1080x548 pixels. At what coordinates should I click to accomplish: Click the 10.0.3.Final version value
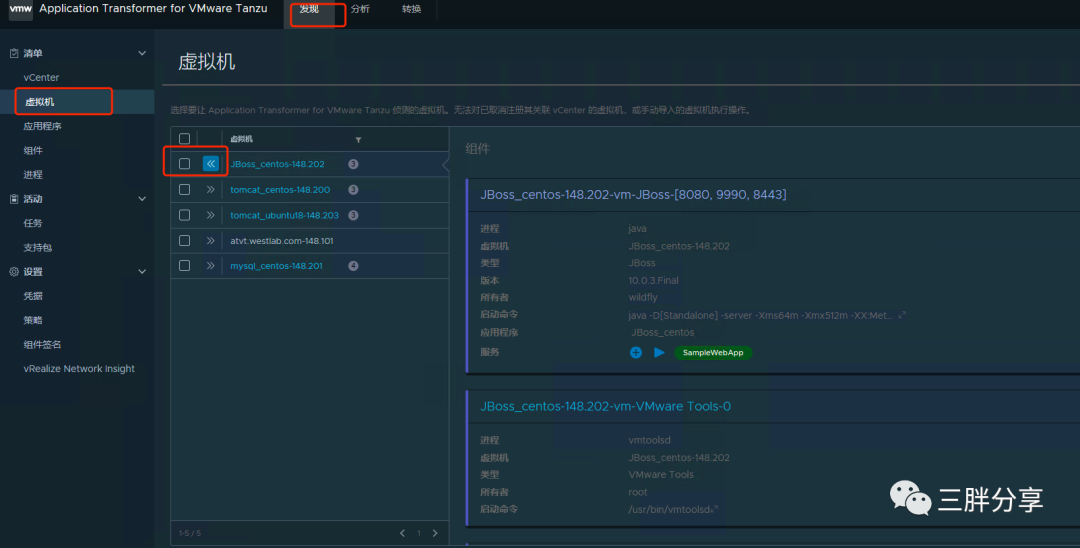[654, 280]
